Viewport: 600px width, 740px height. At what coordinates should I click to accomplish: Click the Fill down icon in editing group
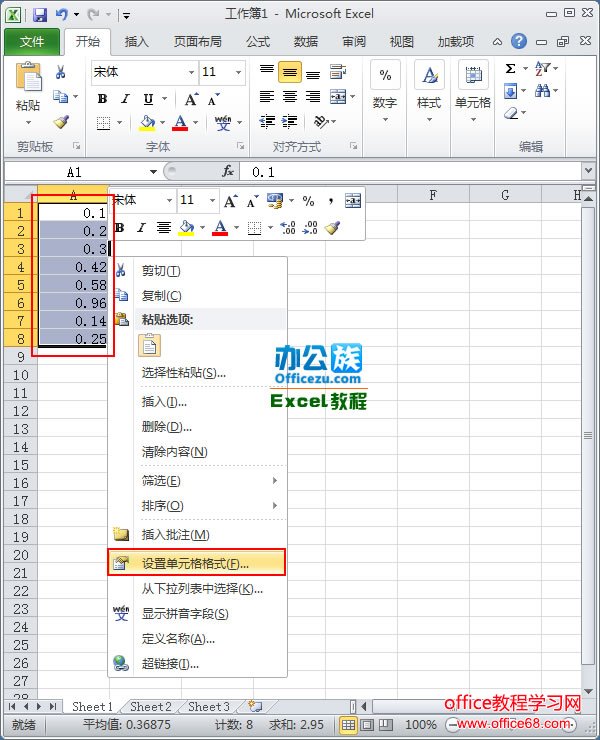(511, 91)
